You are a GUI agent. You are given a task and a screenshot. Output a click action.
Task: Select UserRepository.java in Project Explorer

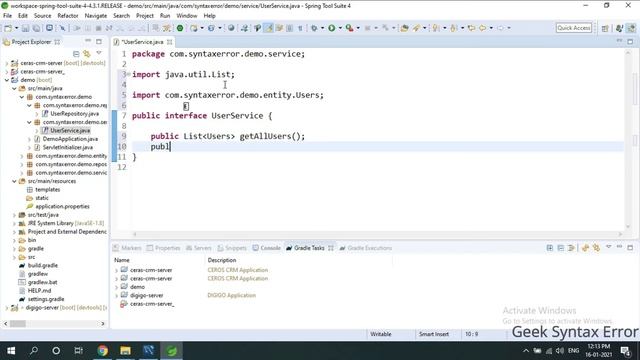point(74,114)
